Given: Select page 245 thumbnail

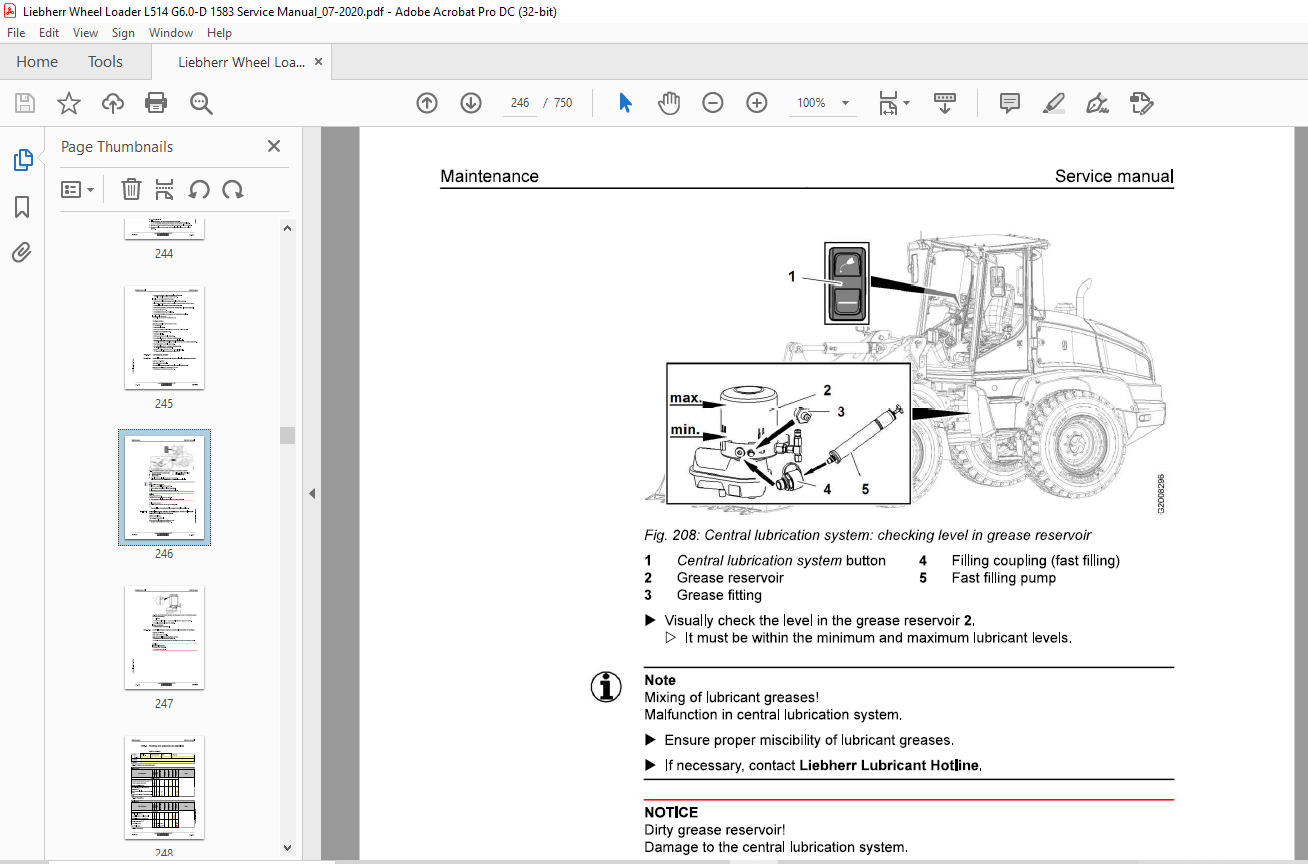Looking at the screenshot, I should [x=164, y=338].
